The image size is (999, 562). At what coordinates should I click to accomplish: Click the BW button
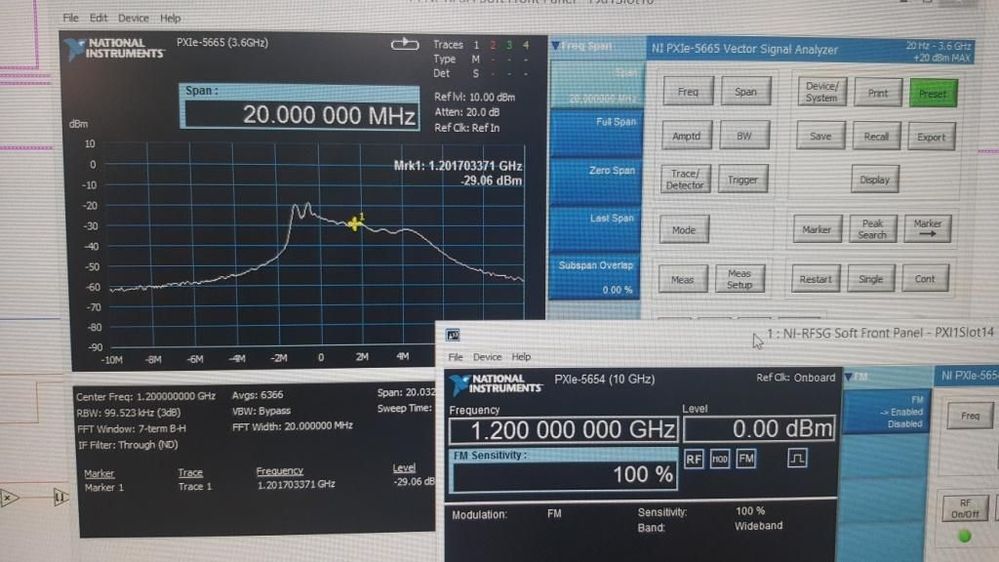point(744,136)
